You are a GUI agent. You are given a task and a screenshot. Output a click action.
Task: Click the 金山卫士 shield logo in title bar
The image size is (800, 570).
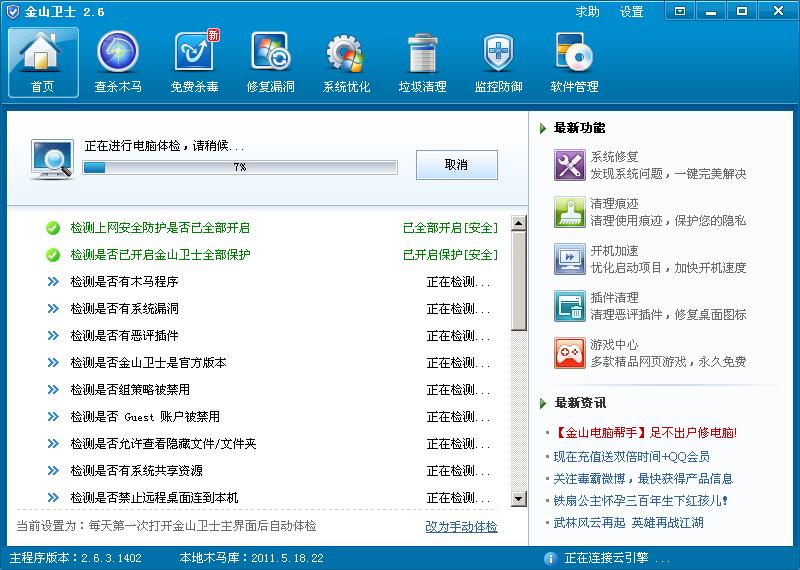(12, 11)
